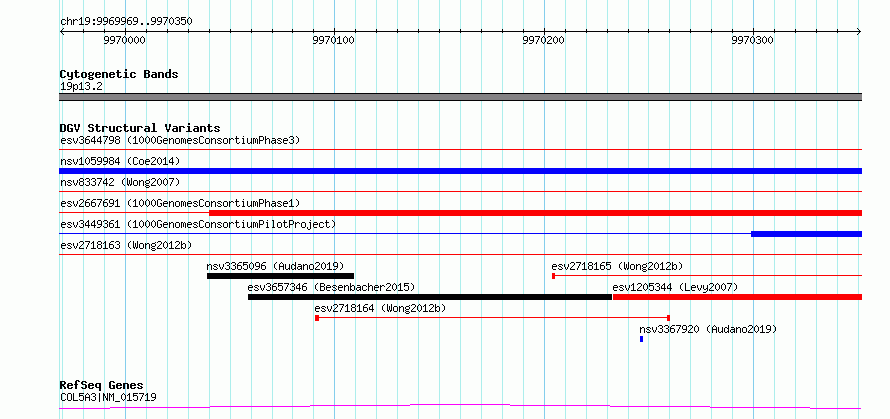Viewport: 890px width, 419px height.
Task: Open the DGV Structural Variants track title
Action: (140, 128)
